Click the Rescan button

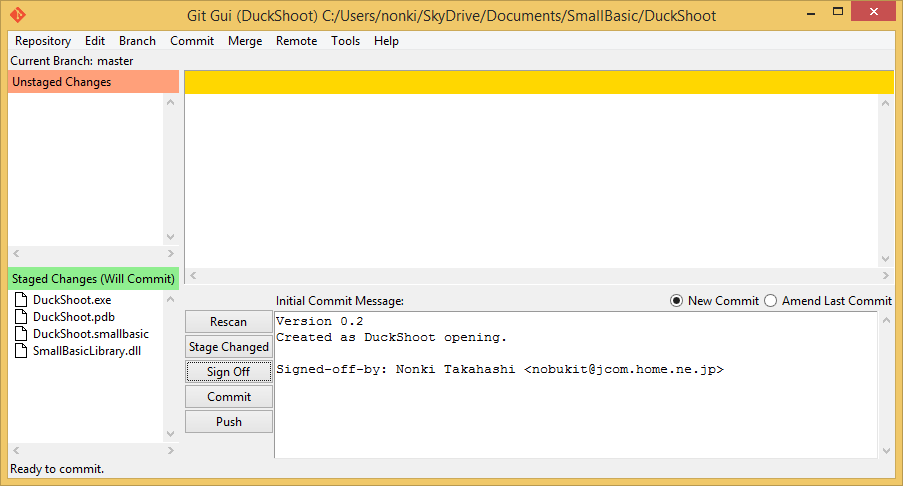(229, 322)
